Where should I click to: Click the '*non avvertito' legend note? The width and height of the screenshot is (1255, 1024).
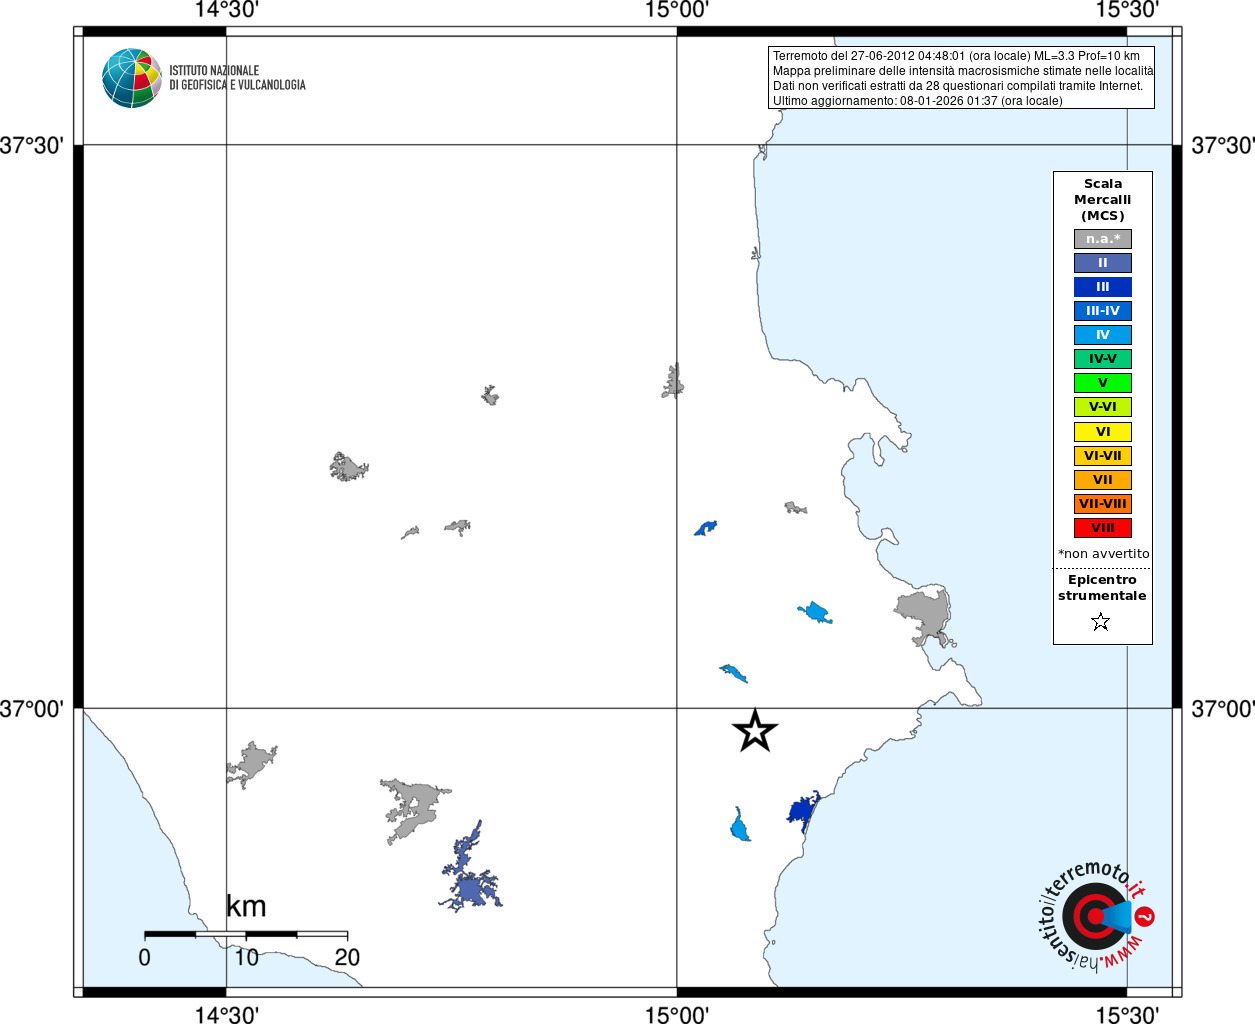point(1103,554)
